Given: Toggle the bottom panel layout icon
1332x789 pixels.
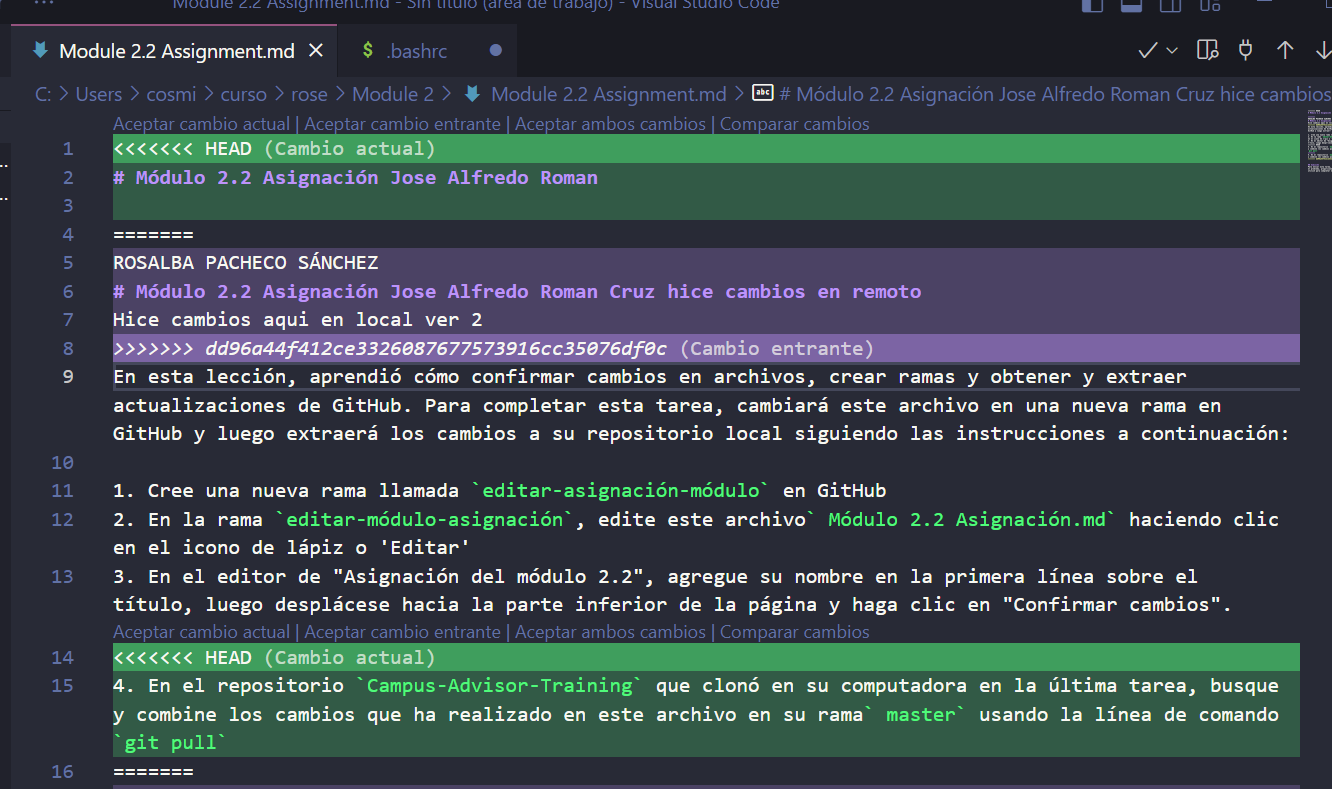Looking at the screenshot, I should point(1131,7).
